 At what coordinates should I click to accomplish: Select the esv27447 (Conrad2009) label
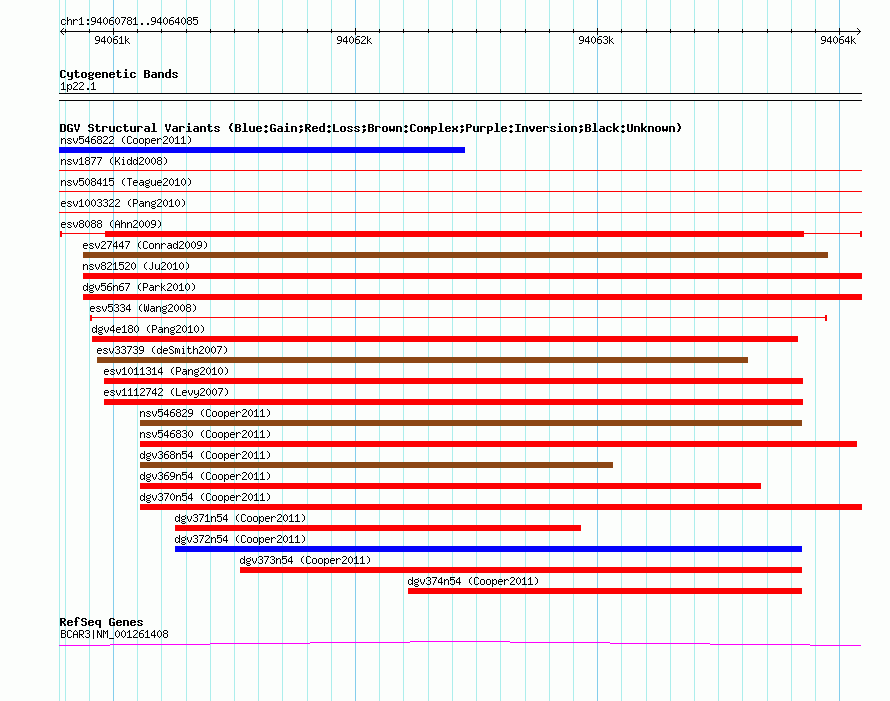[x=145, y=245]
